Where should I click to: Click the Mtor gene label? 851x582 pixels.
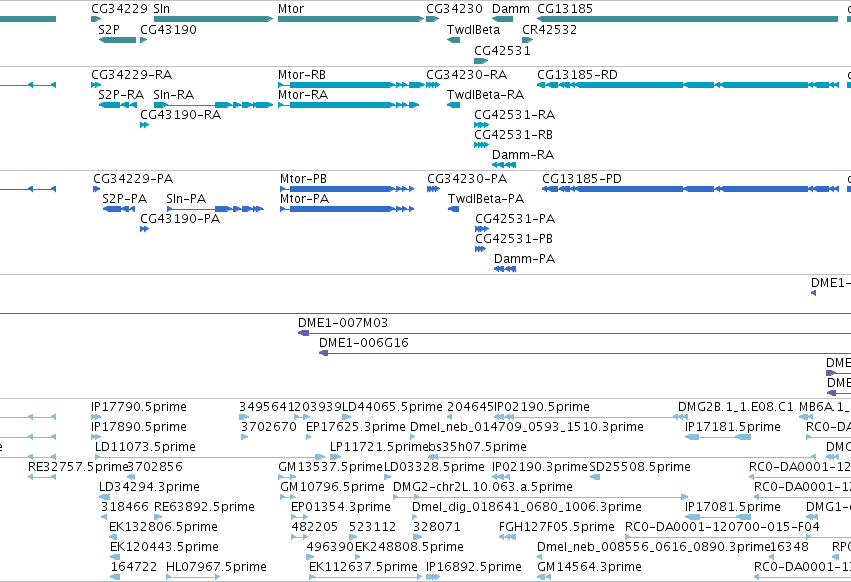point(291,9)
